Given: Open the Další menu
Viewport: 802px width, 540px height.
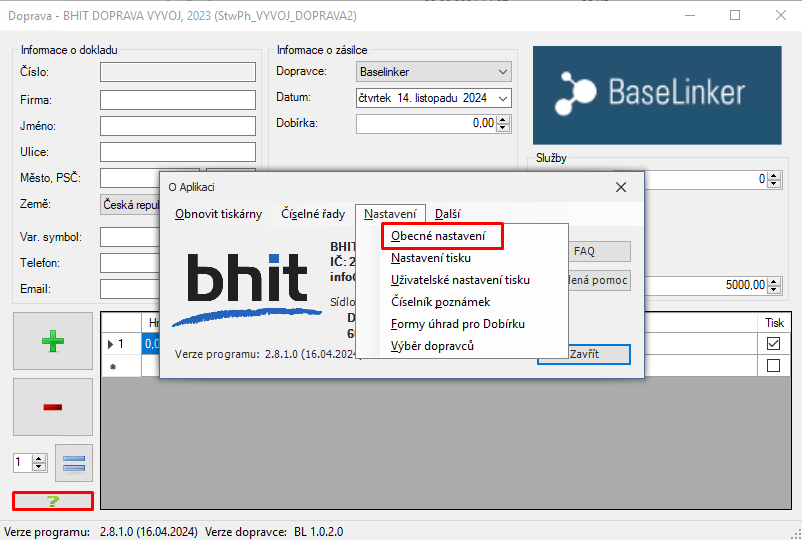Looking at the screenshot, I should pyautogui.click(x=448, y=214).
